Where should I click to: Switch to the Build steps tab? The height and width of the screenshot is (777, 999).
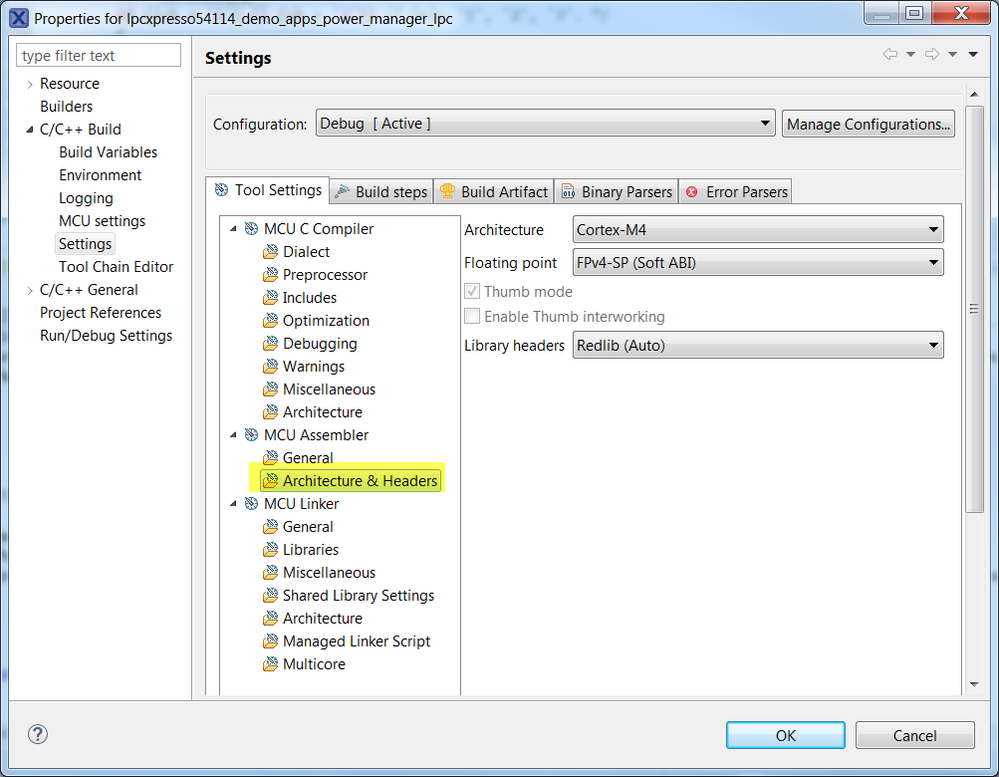click(x=382, y=191)
